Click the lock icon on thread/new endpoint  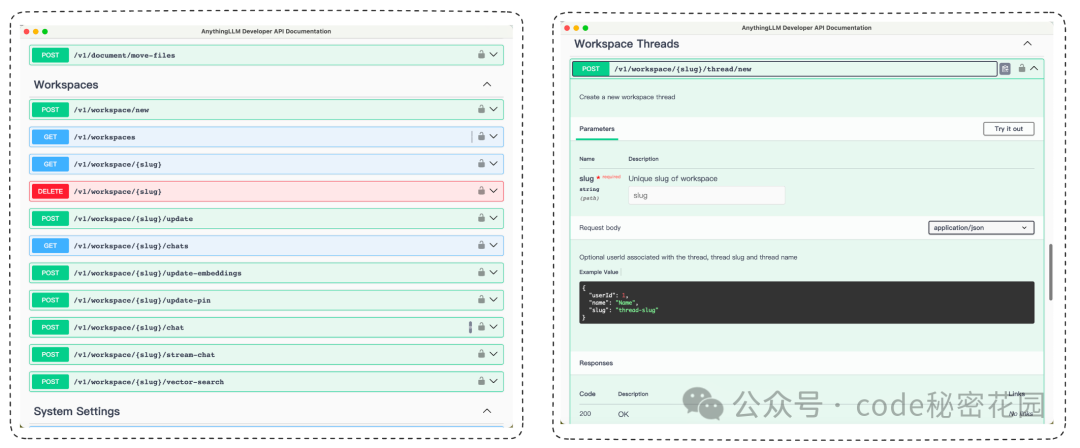[1022, 68]
